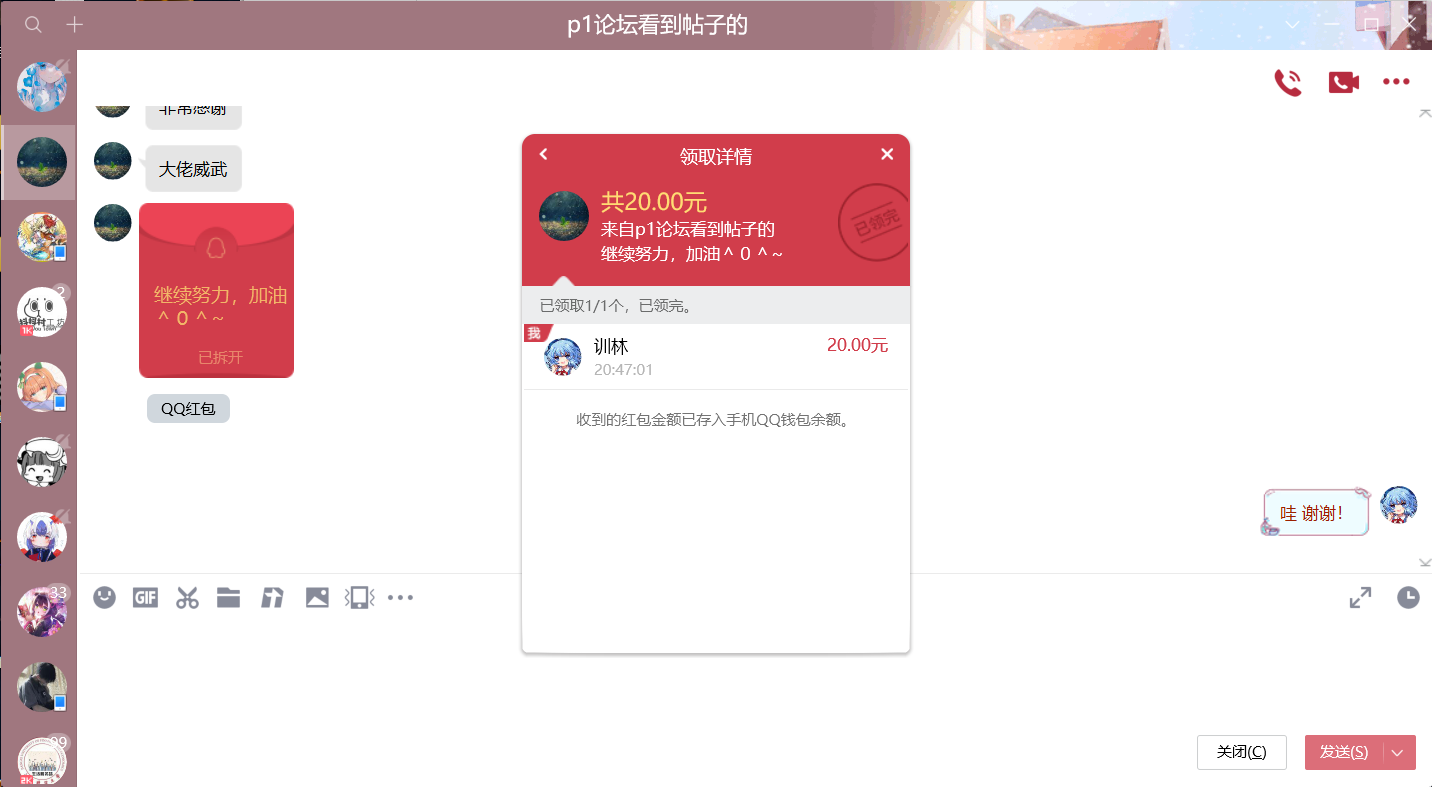
Task: Send a file using the folder icon
Action: pyautogui.click(x=229, y=598)
